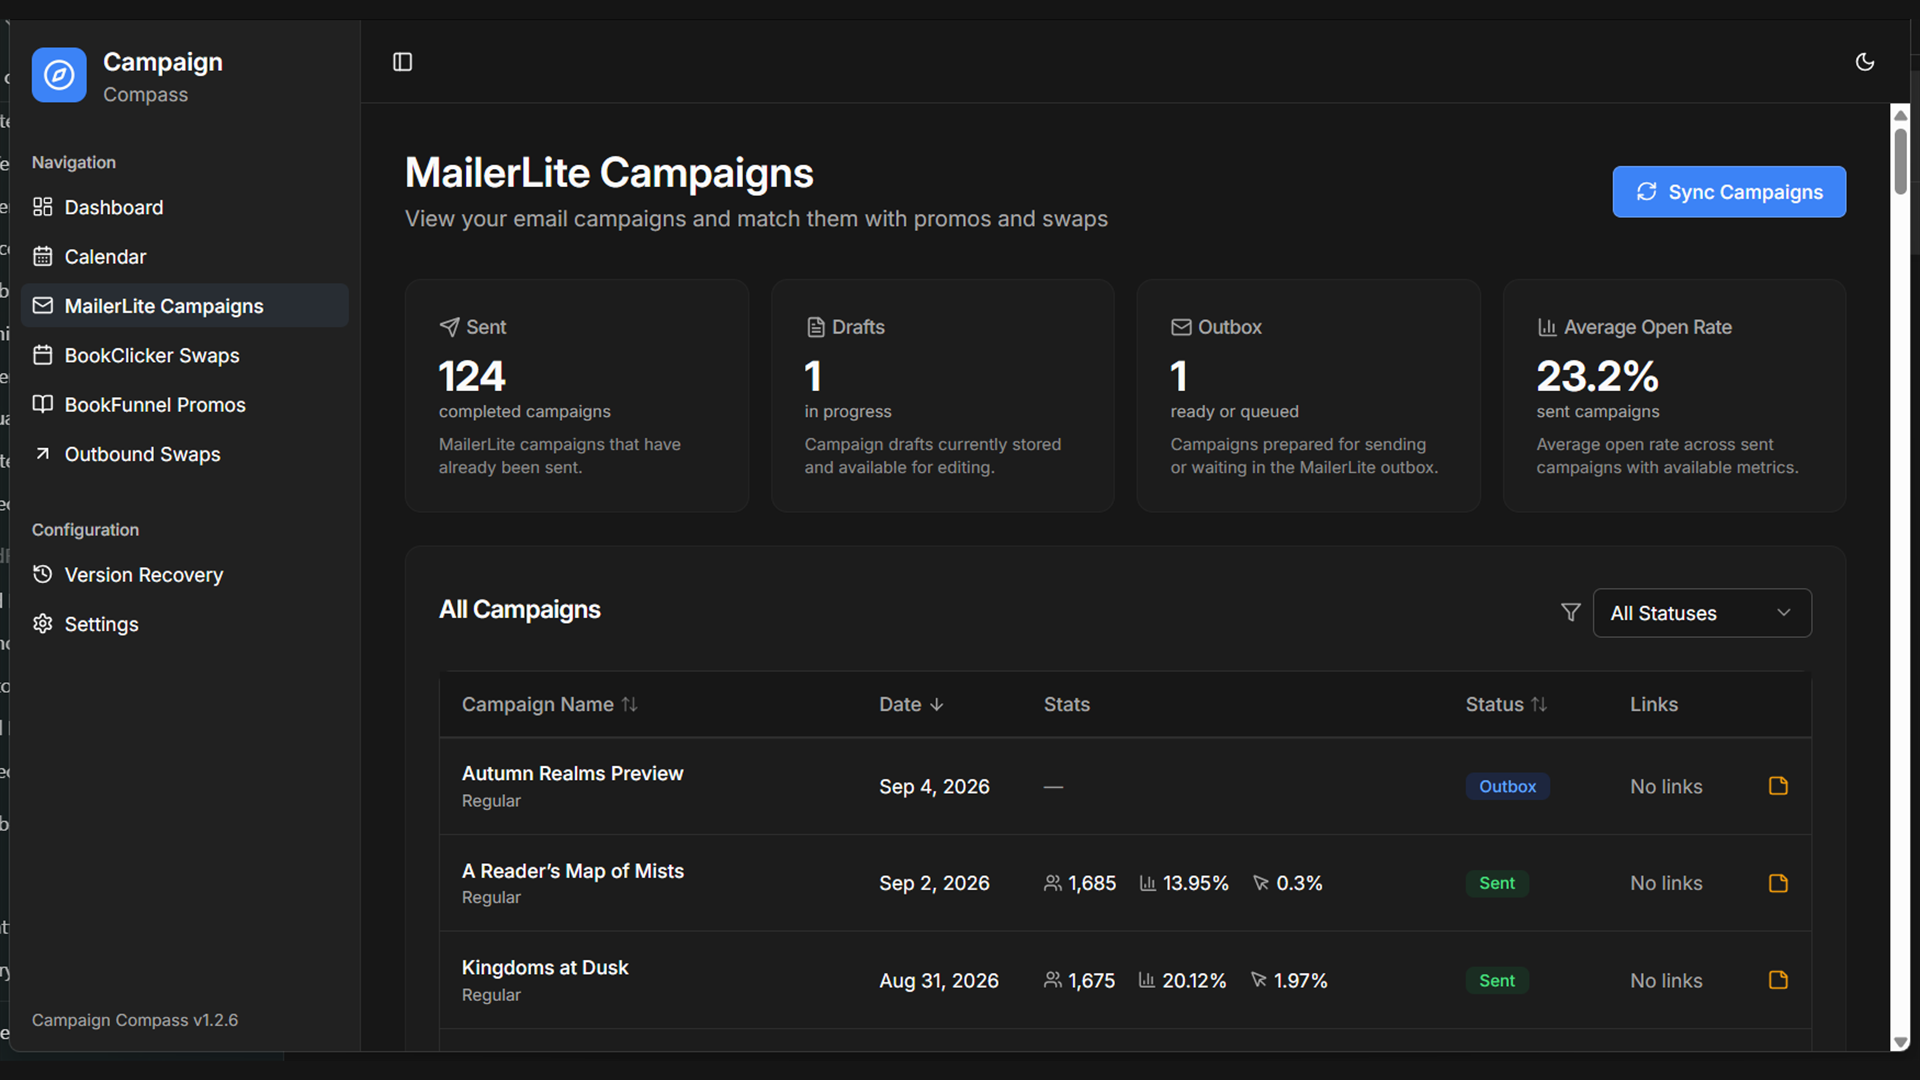The width and height of the screenshot is (1920, 1080).
Task: Click Sent badge for A Reader's Map of Mists
Action: (x=1497, y=883)
